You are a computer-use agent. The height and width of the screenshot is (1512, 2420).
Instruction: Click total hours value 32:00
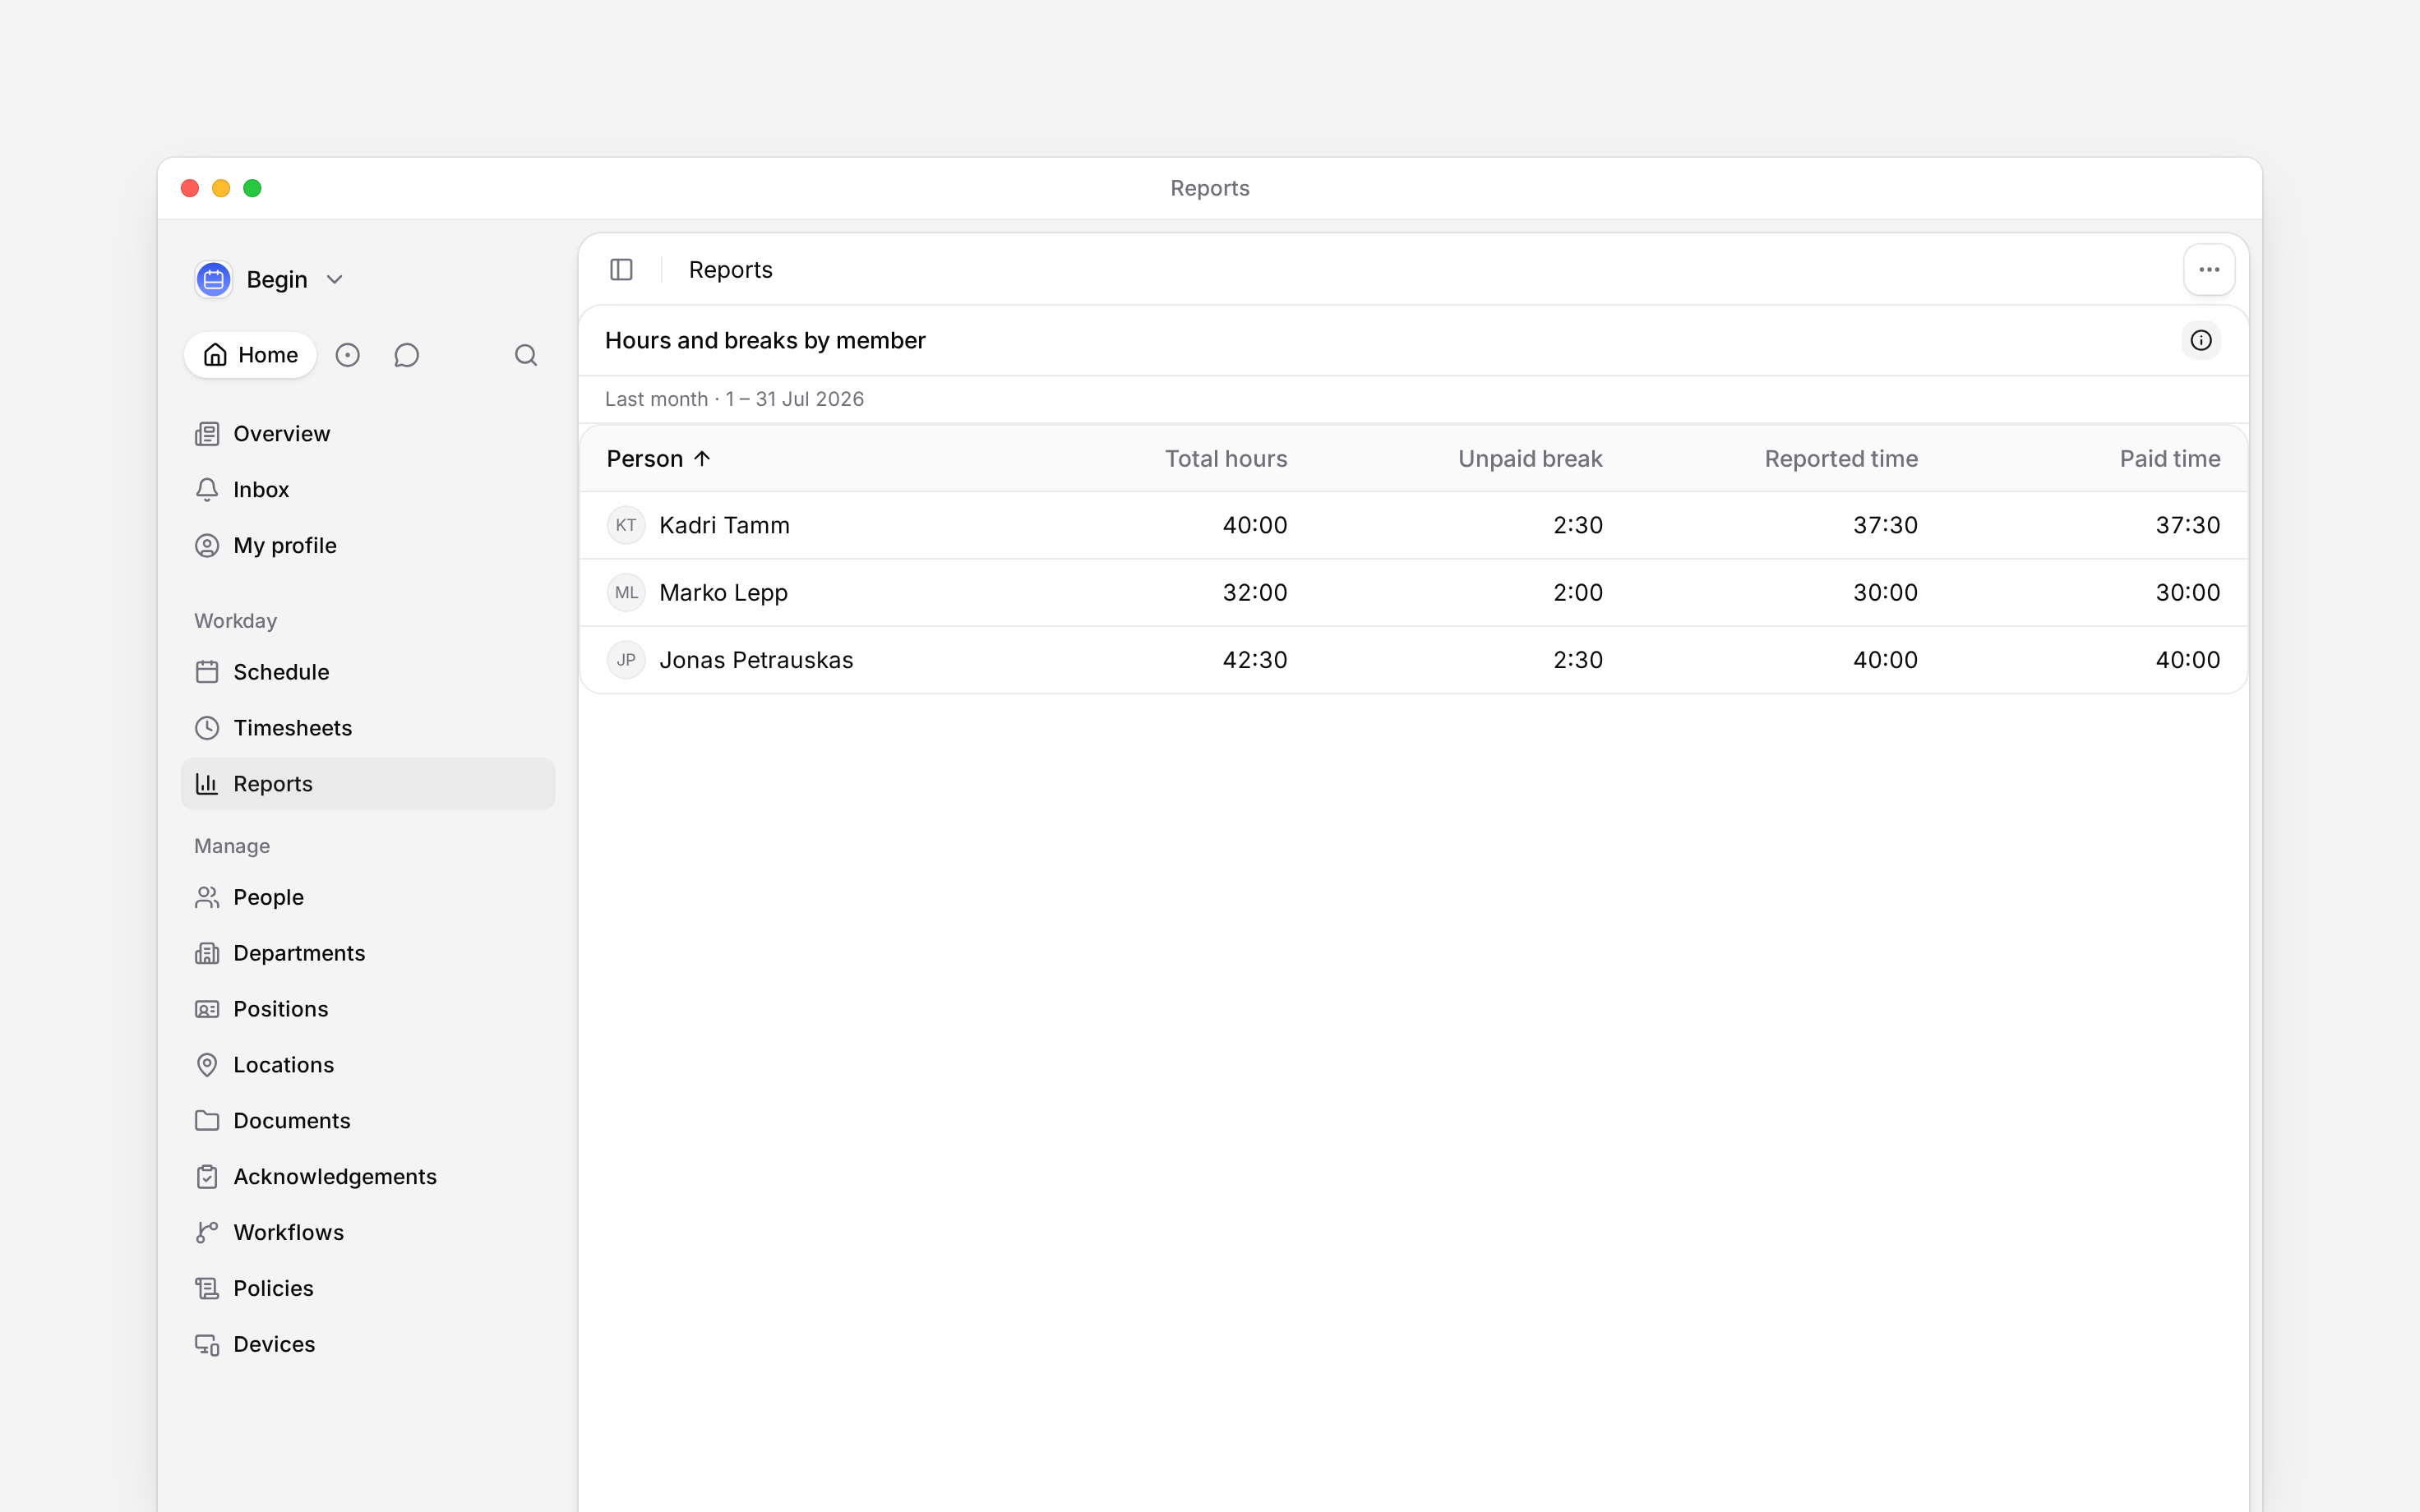click(1255, 593)
